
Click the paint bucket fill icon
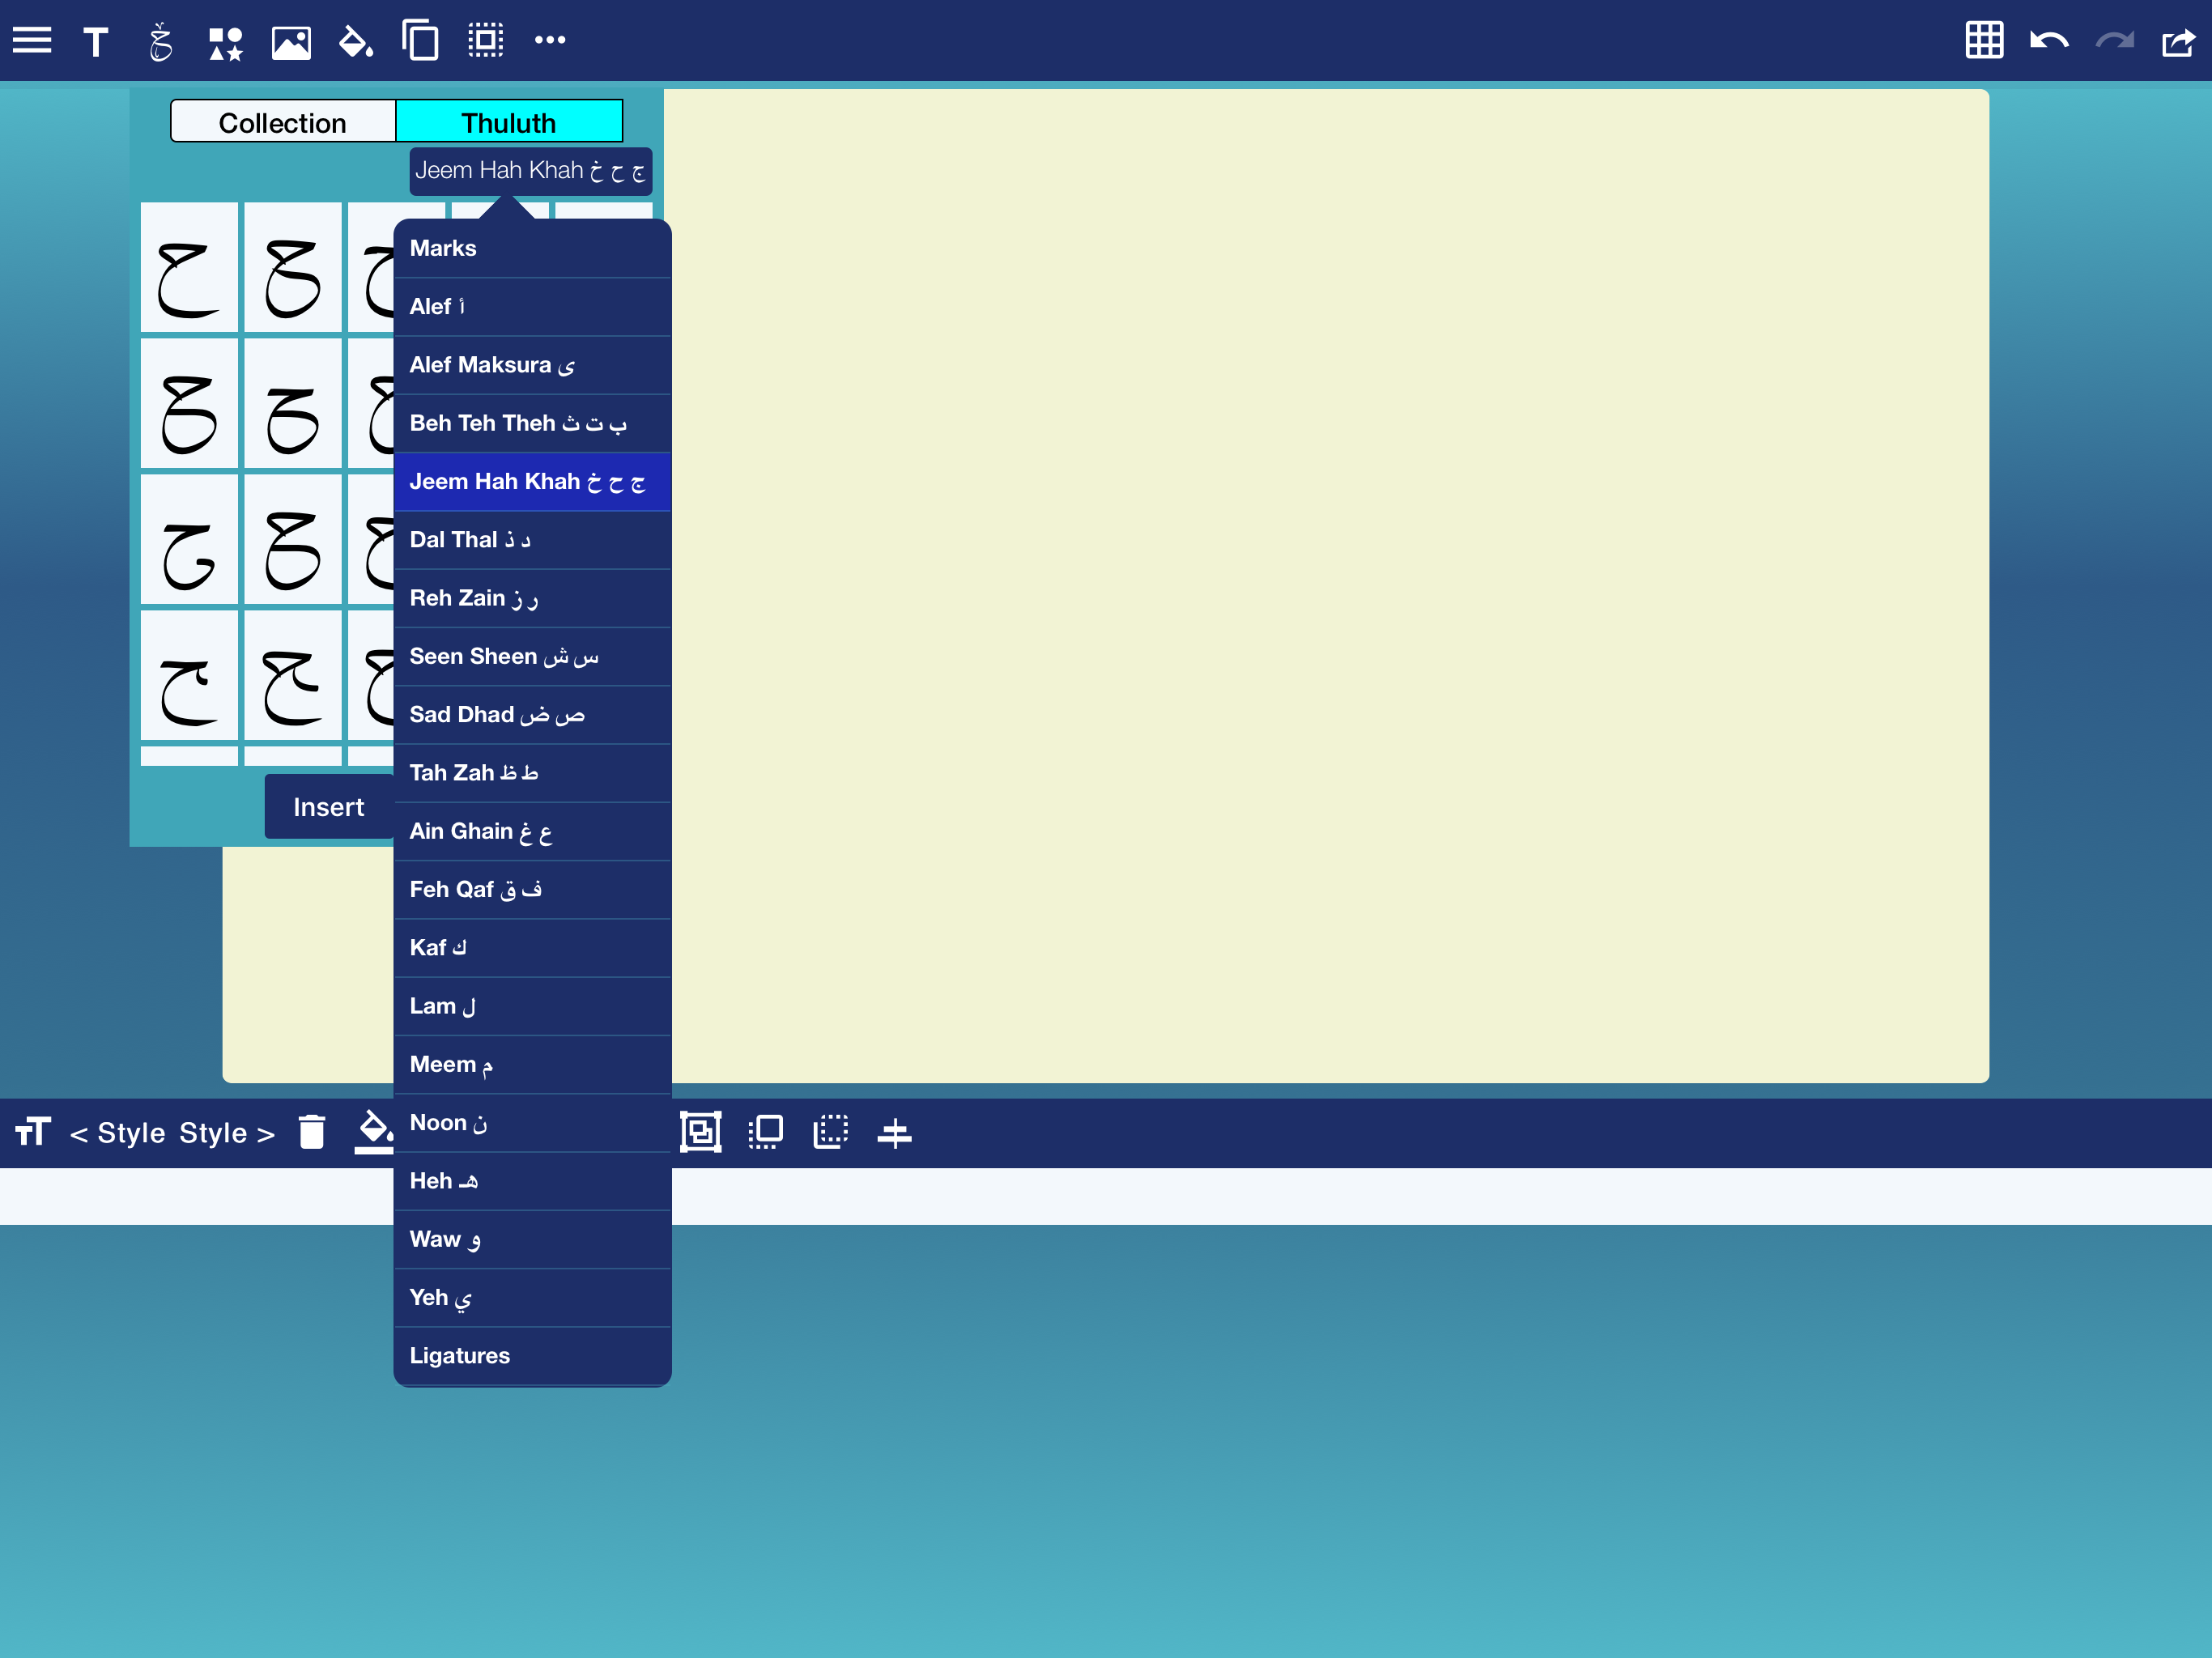(355, 42)
